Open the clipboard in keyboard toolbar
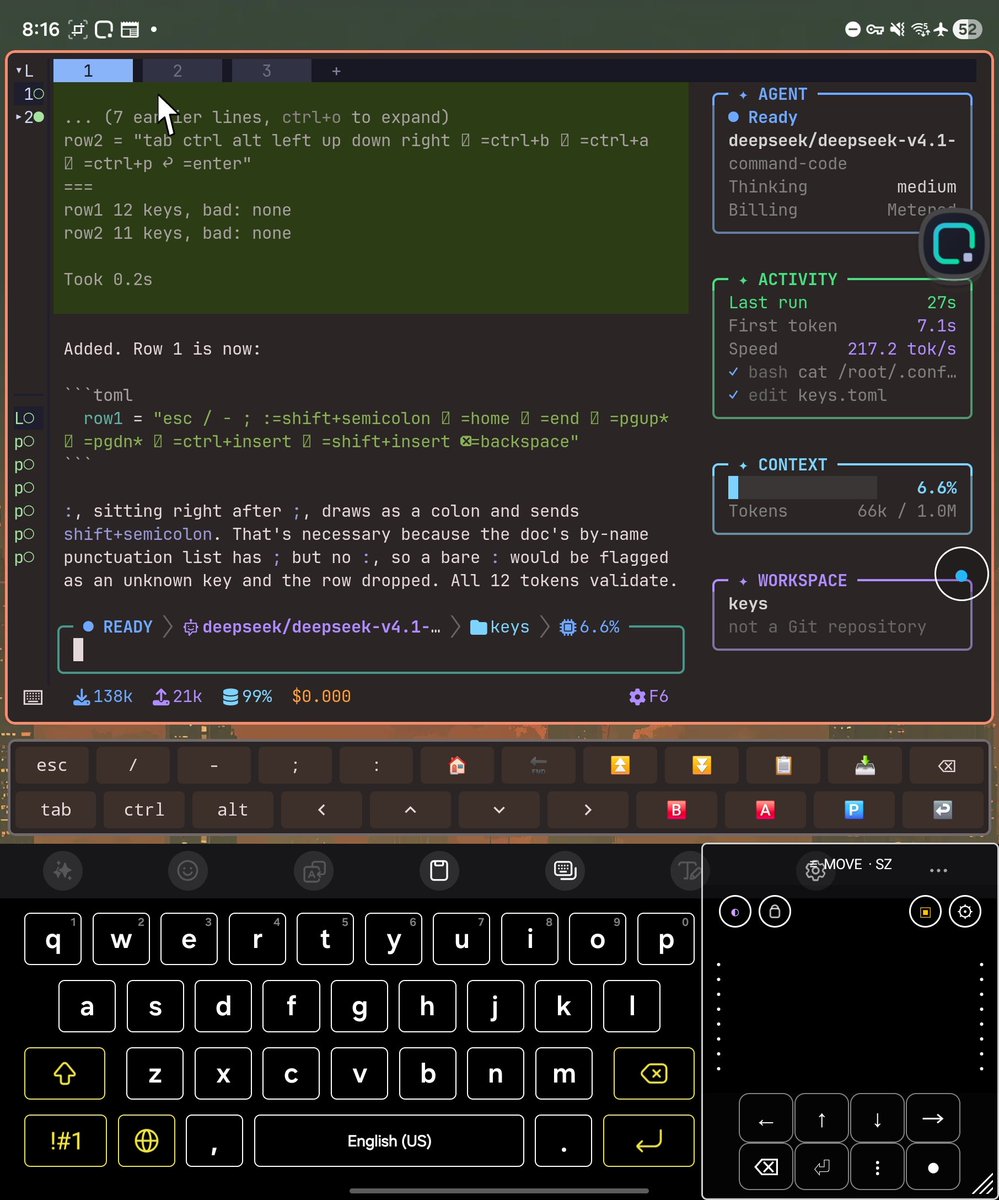The height and width of the screenshot is (1200, 999). click(438, 870)
